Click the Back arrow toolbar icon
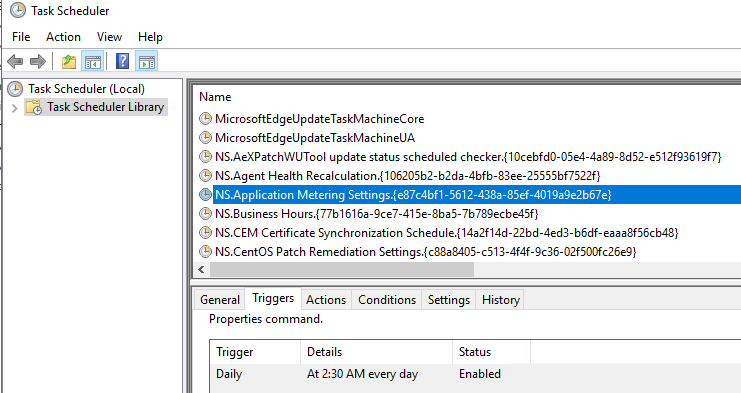This screenshot has width=741, height=393. 15,61
